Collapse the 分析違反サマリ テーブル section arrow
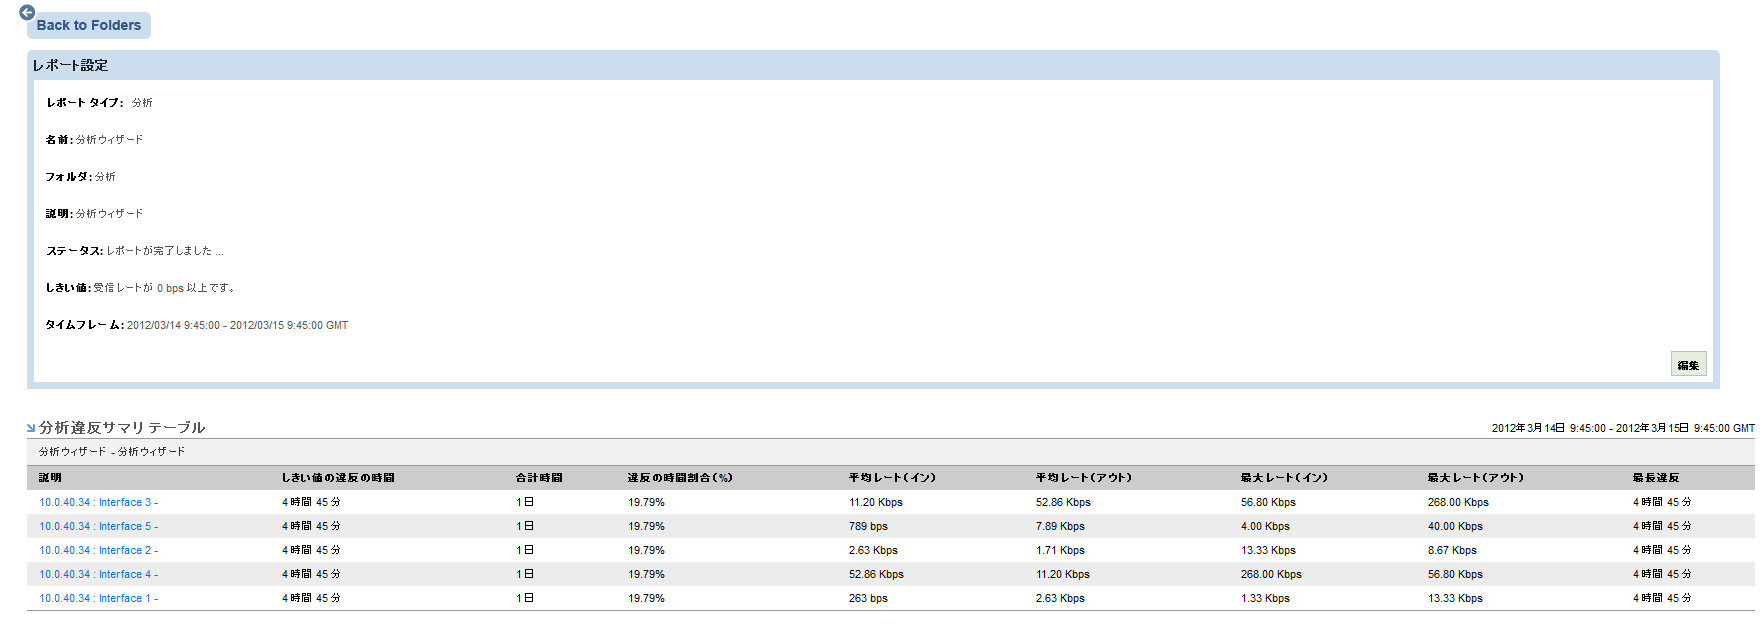 31,428
